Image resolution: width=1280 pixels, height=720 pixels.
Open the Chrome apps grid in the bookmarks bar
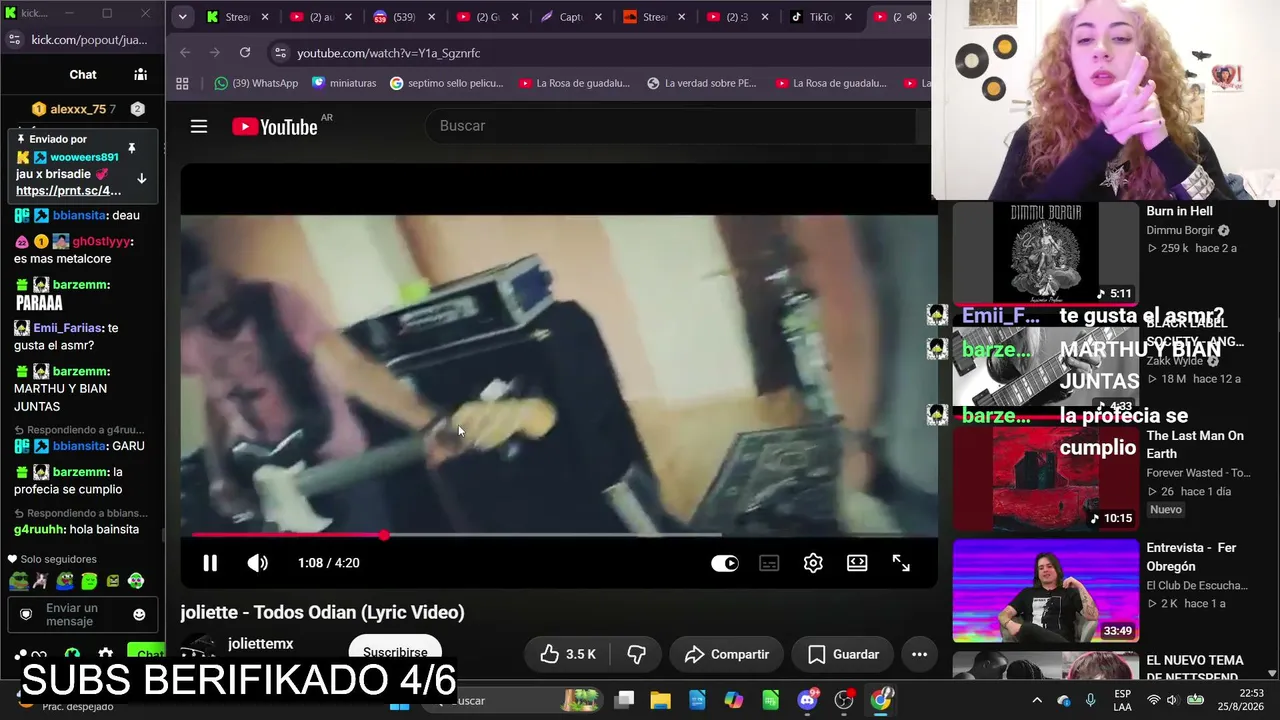182,83
